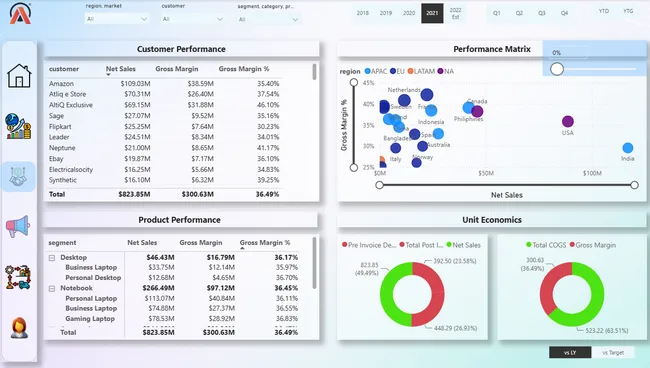The image size is (650, 368).
Task: Select the LATAM legend entry
Action: click(421, 71)
